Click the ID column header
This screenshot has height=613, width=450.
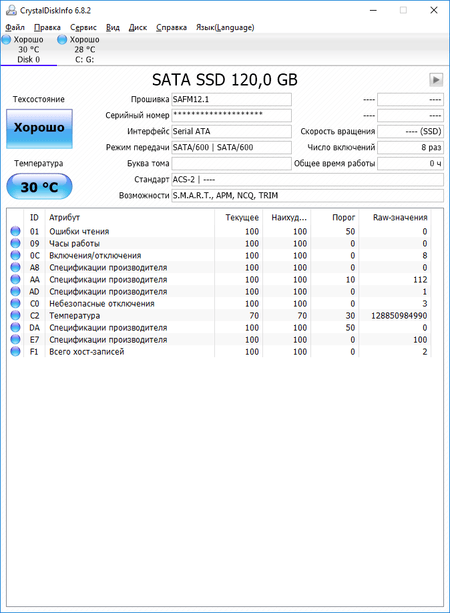34,217
